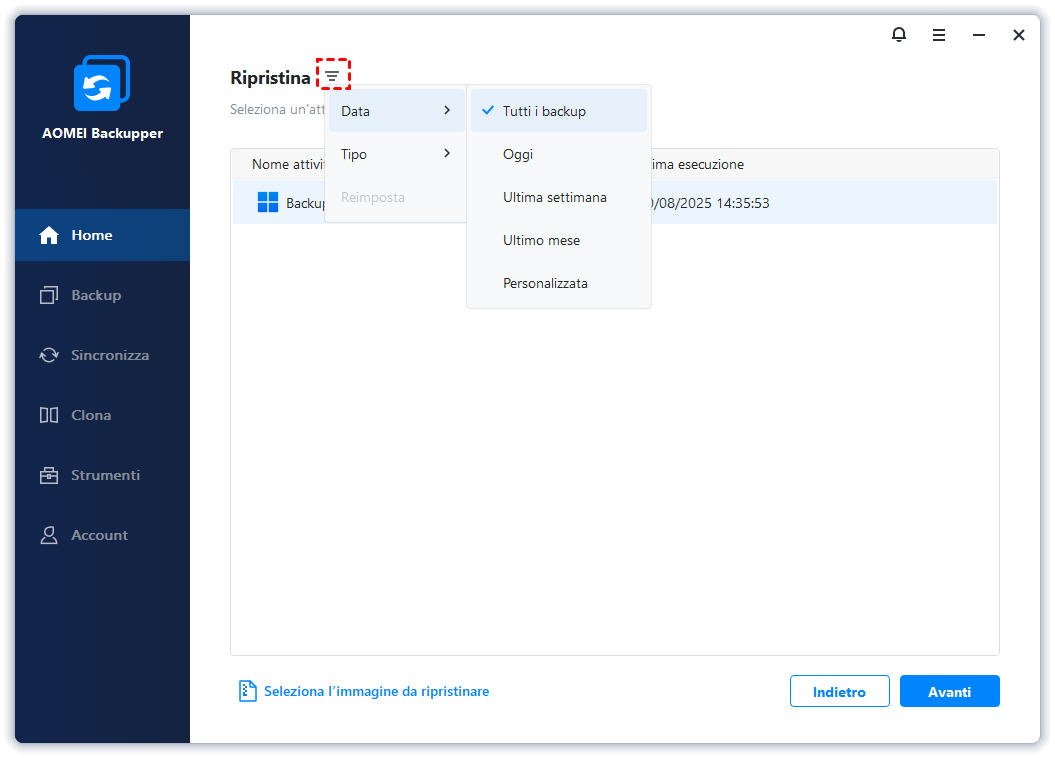Click the Strumenti toolbox icon

pyautogui.click(x=48, y=475)
